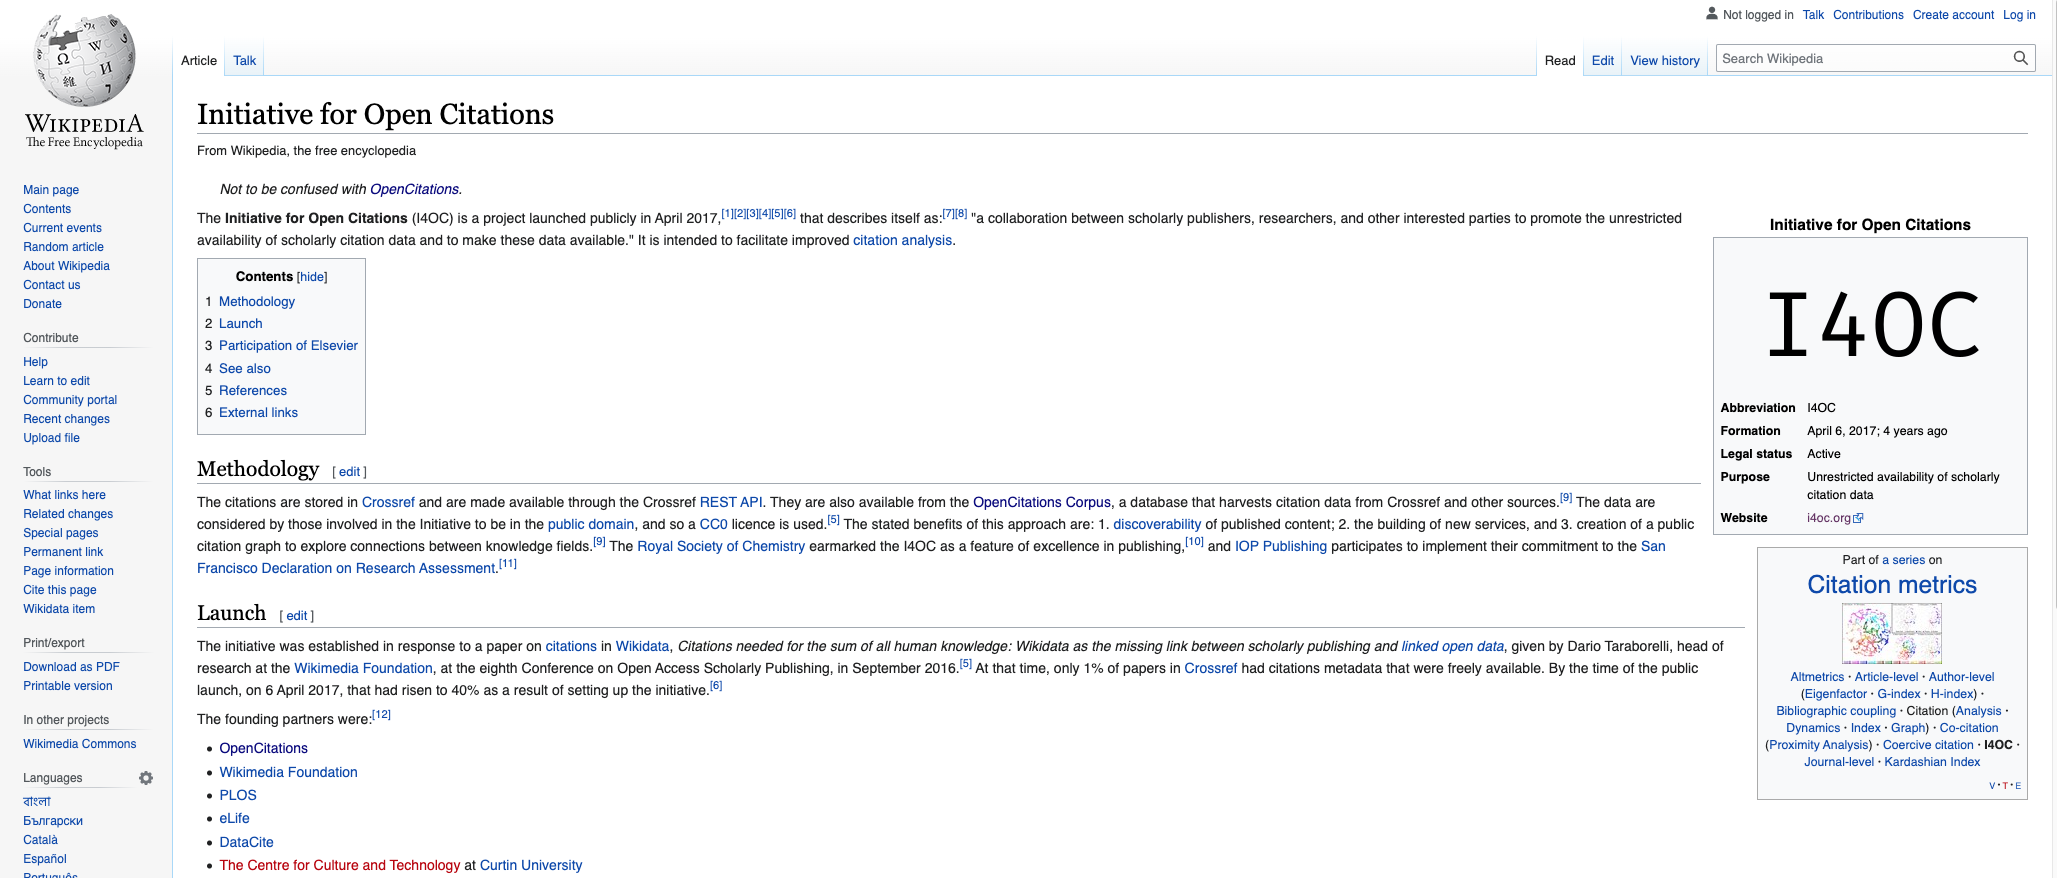2057x878 pixels.
Task: Hide the Contents table
Action: (x=312, y=277)
